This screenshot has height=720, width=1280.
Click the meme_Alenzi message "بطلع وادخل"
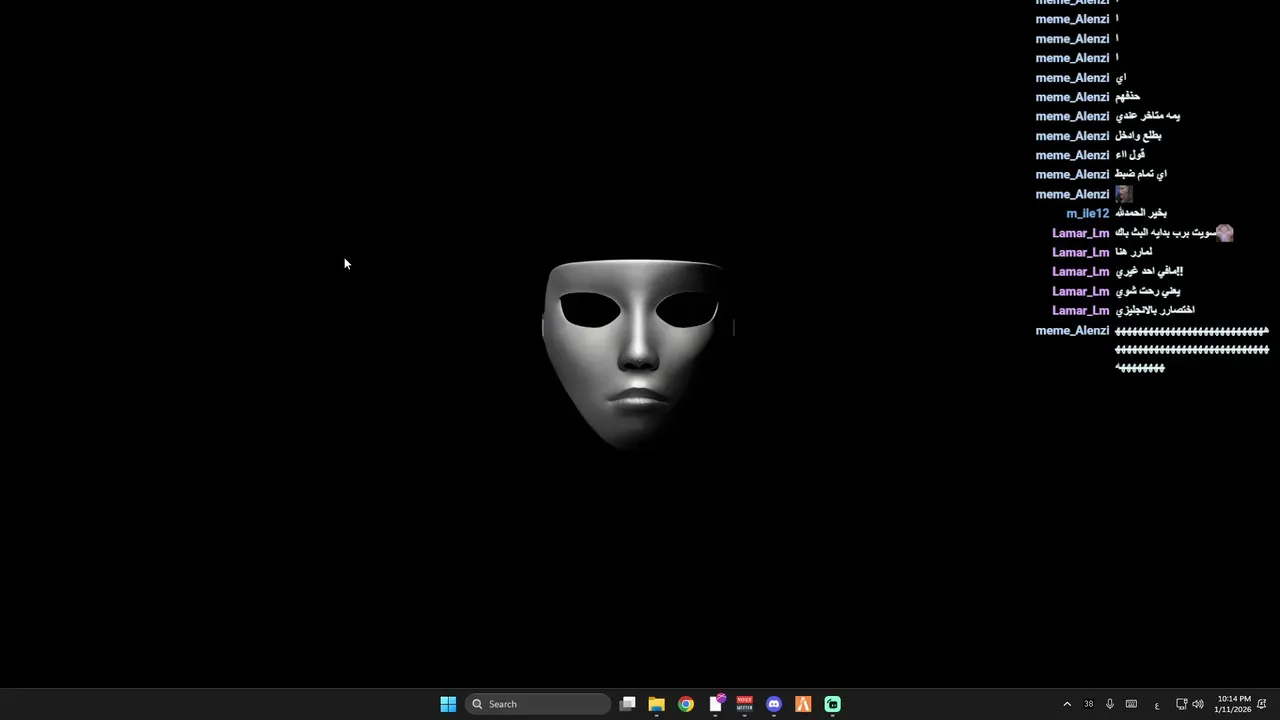(x=1138, y=136)
